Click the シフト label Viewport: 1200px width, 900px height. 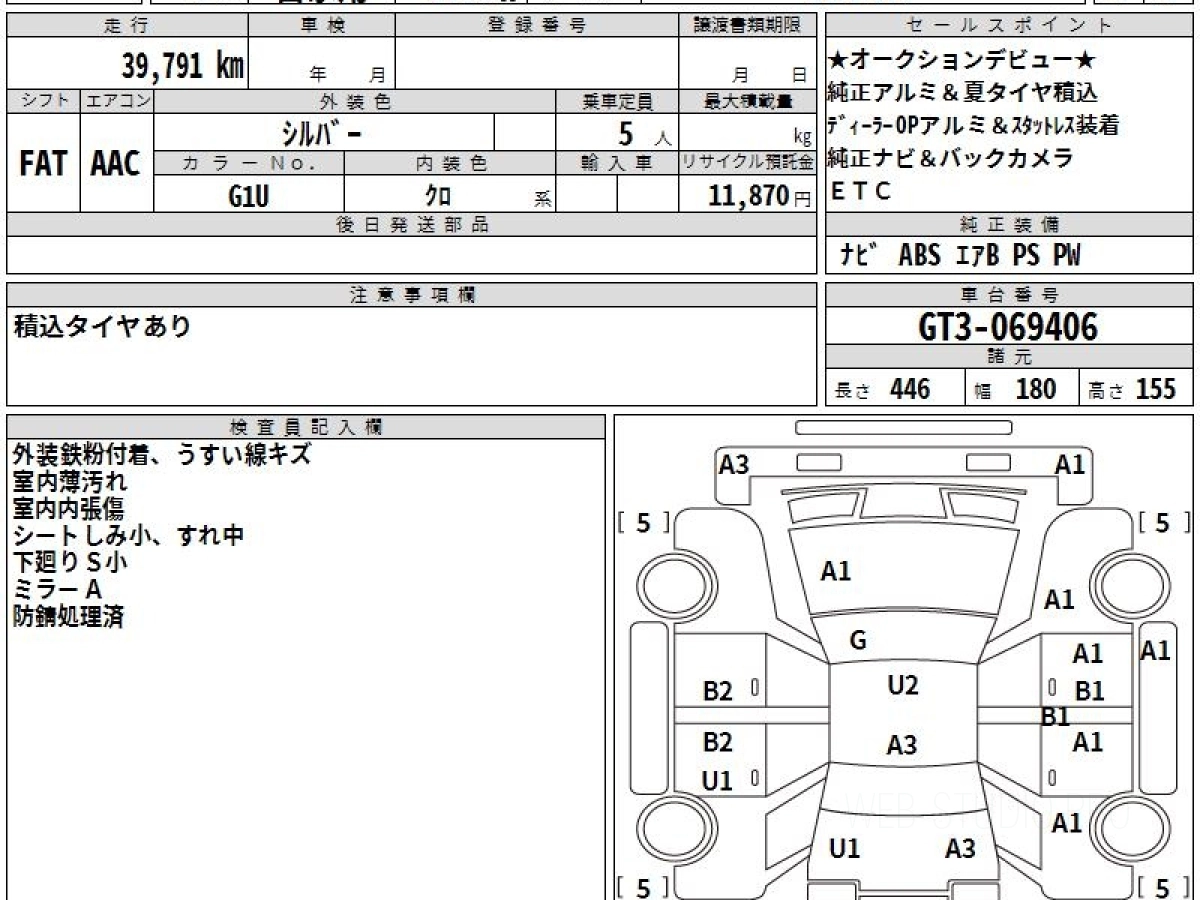pyautogui.click(x=43, y=101)
